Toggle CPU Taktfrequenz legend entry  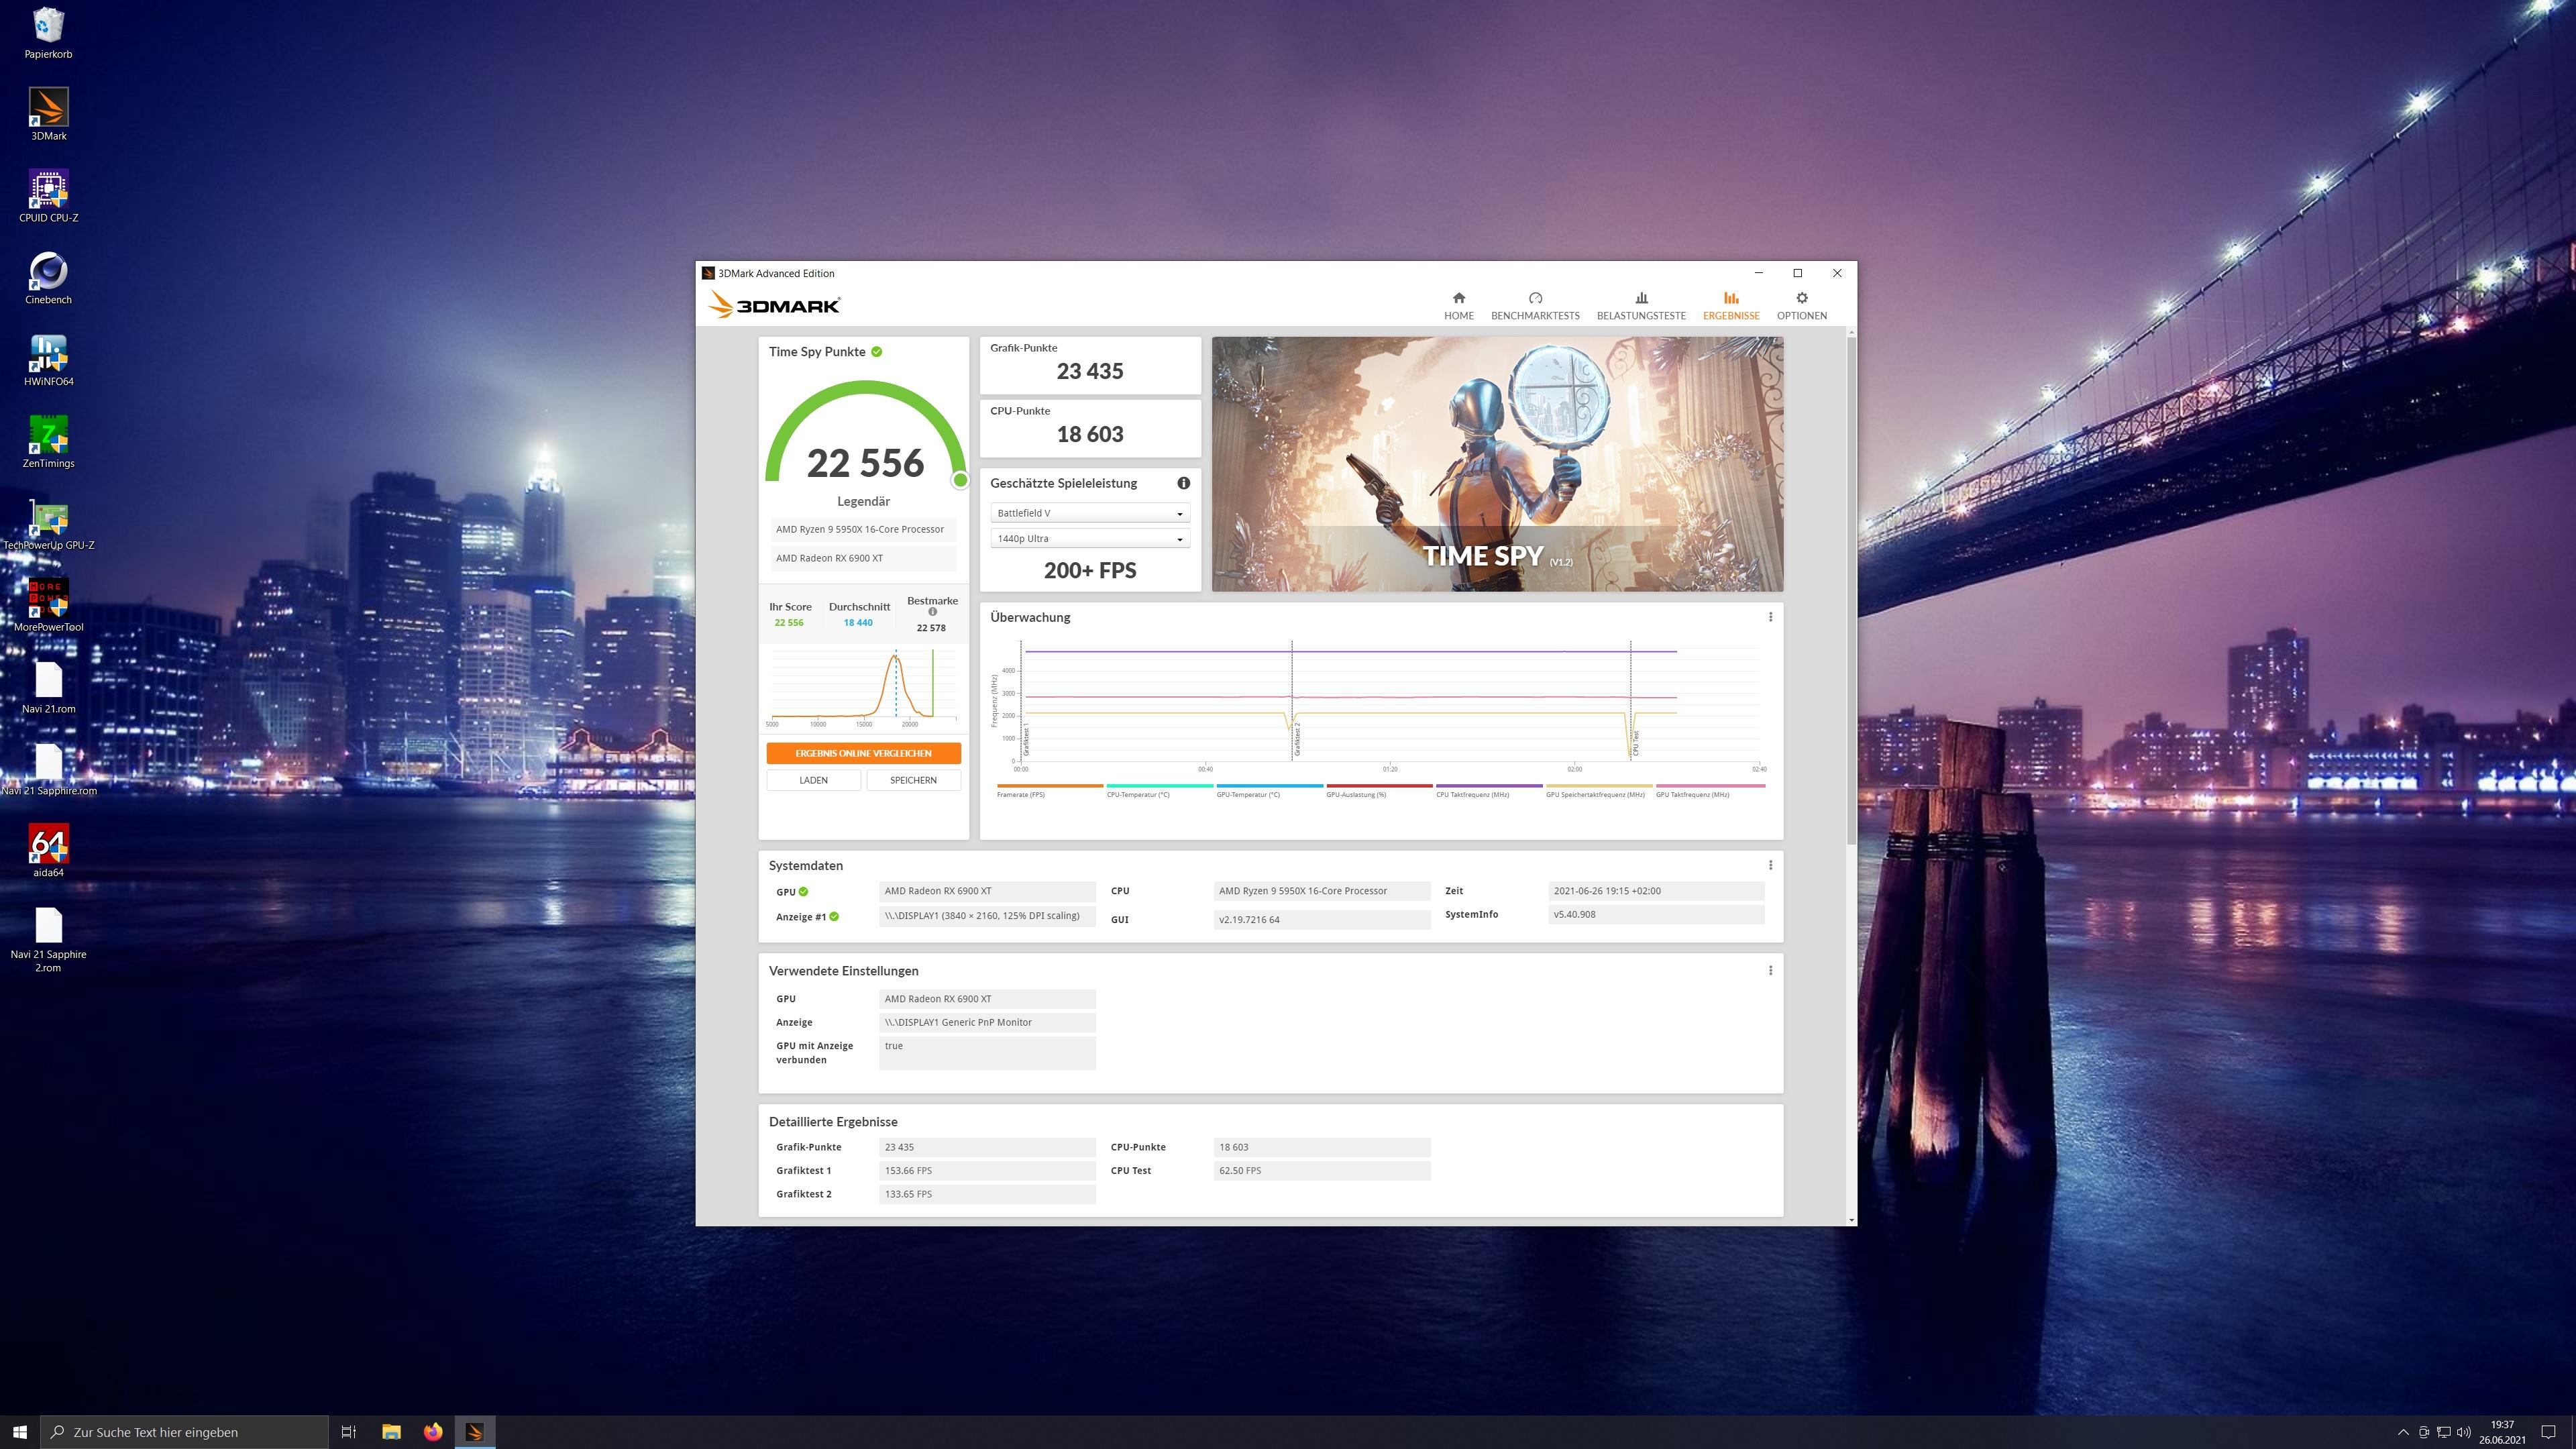pyautogui.click(x=1489, y=791)
